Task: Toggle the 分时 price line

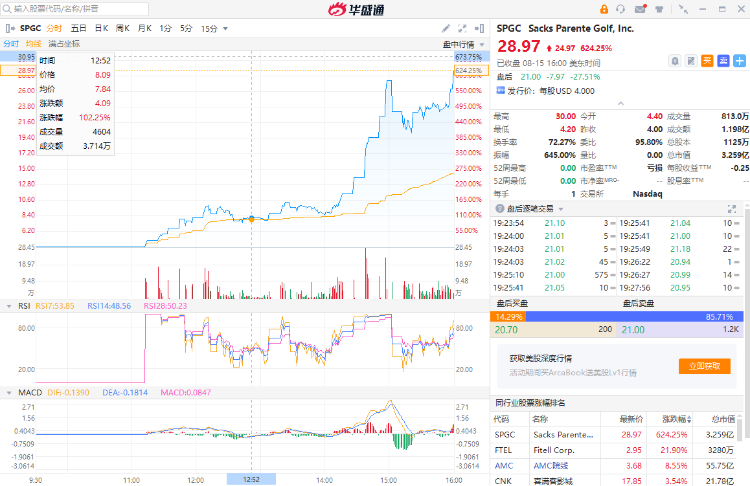Action: (x=11, y=44)
